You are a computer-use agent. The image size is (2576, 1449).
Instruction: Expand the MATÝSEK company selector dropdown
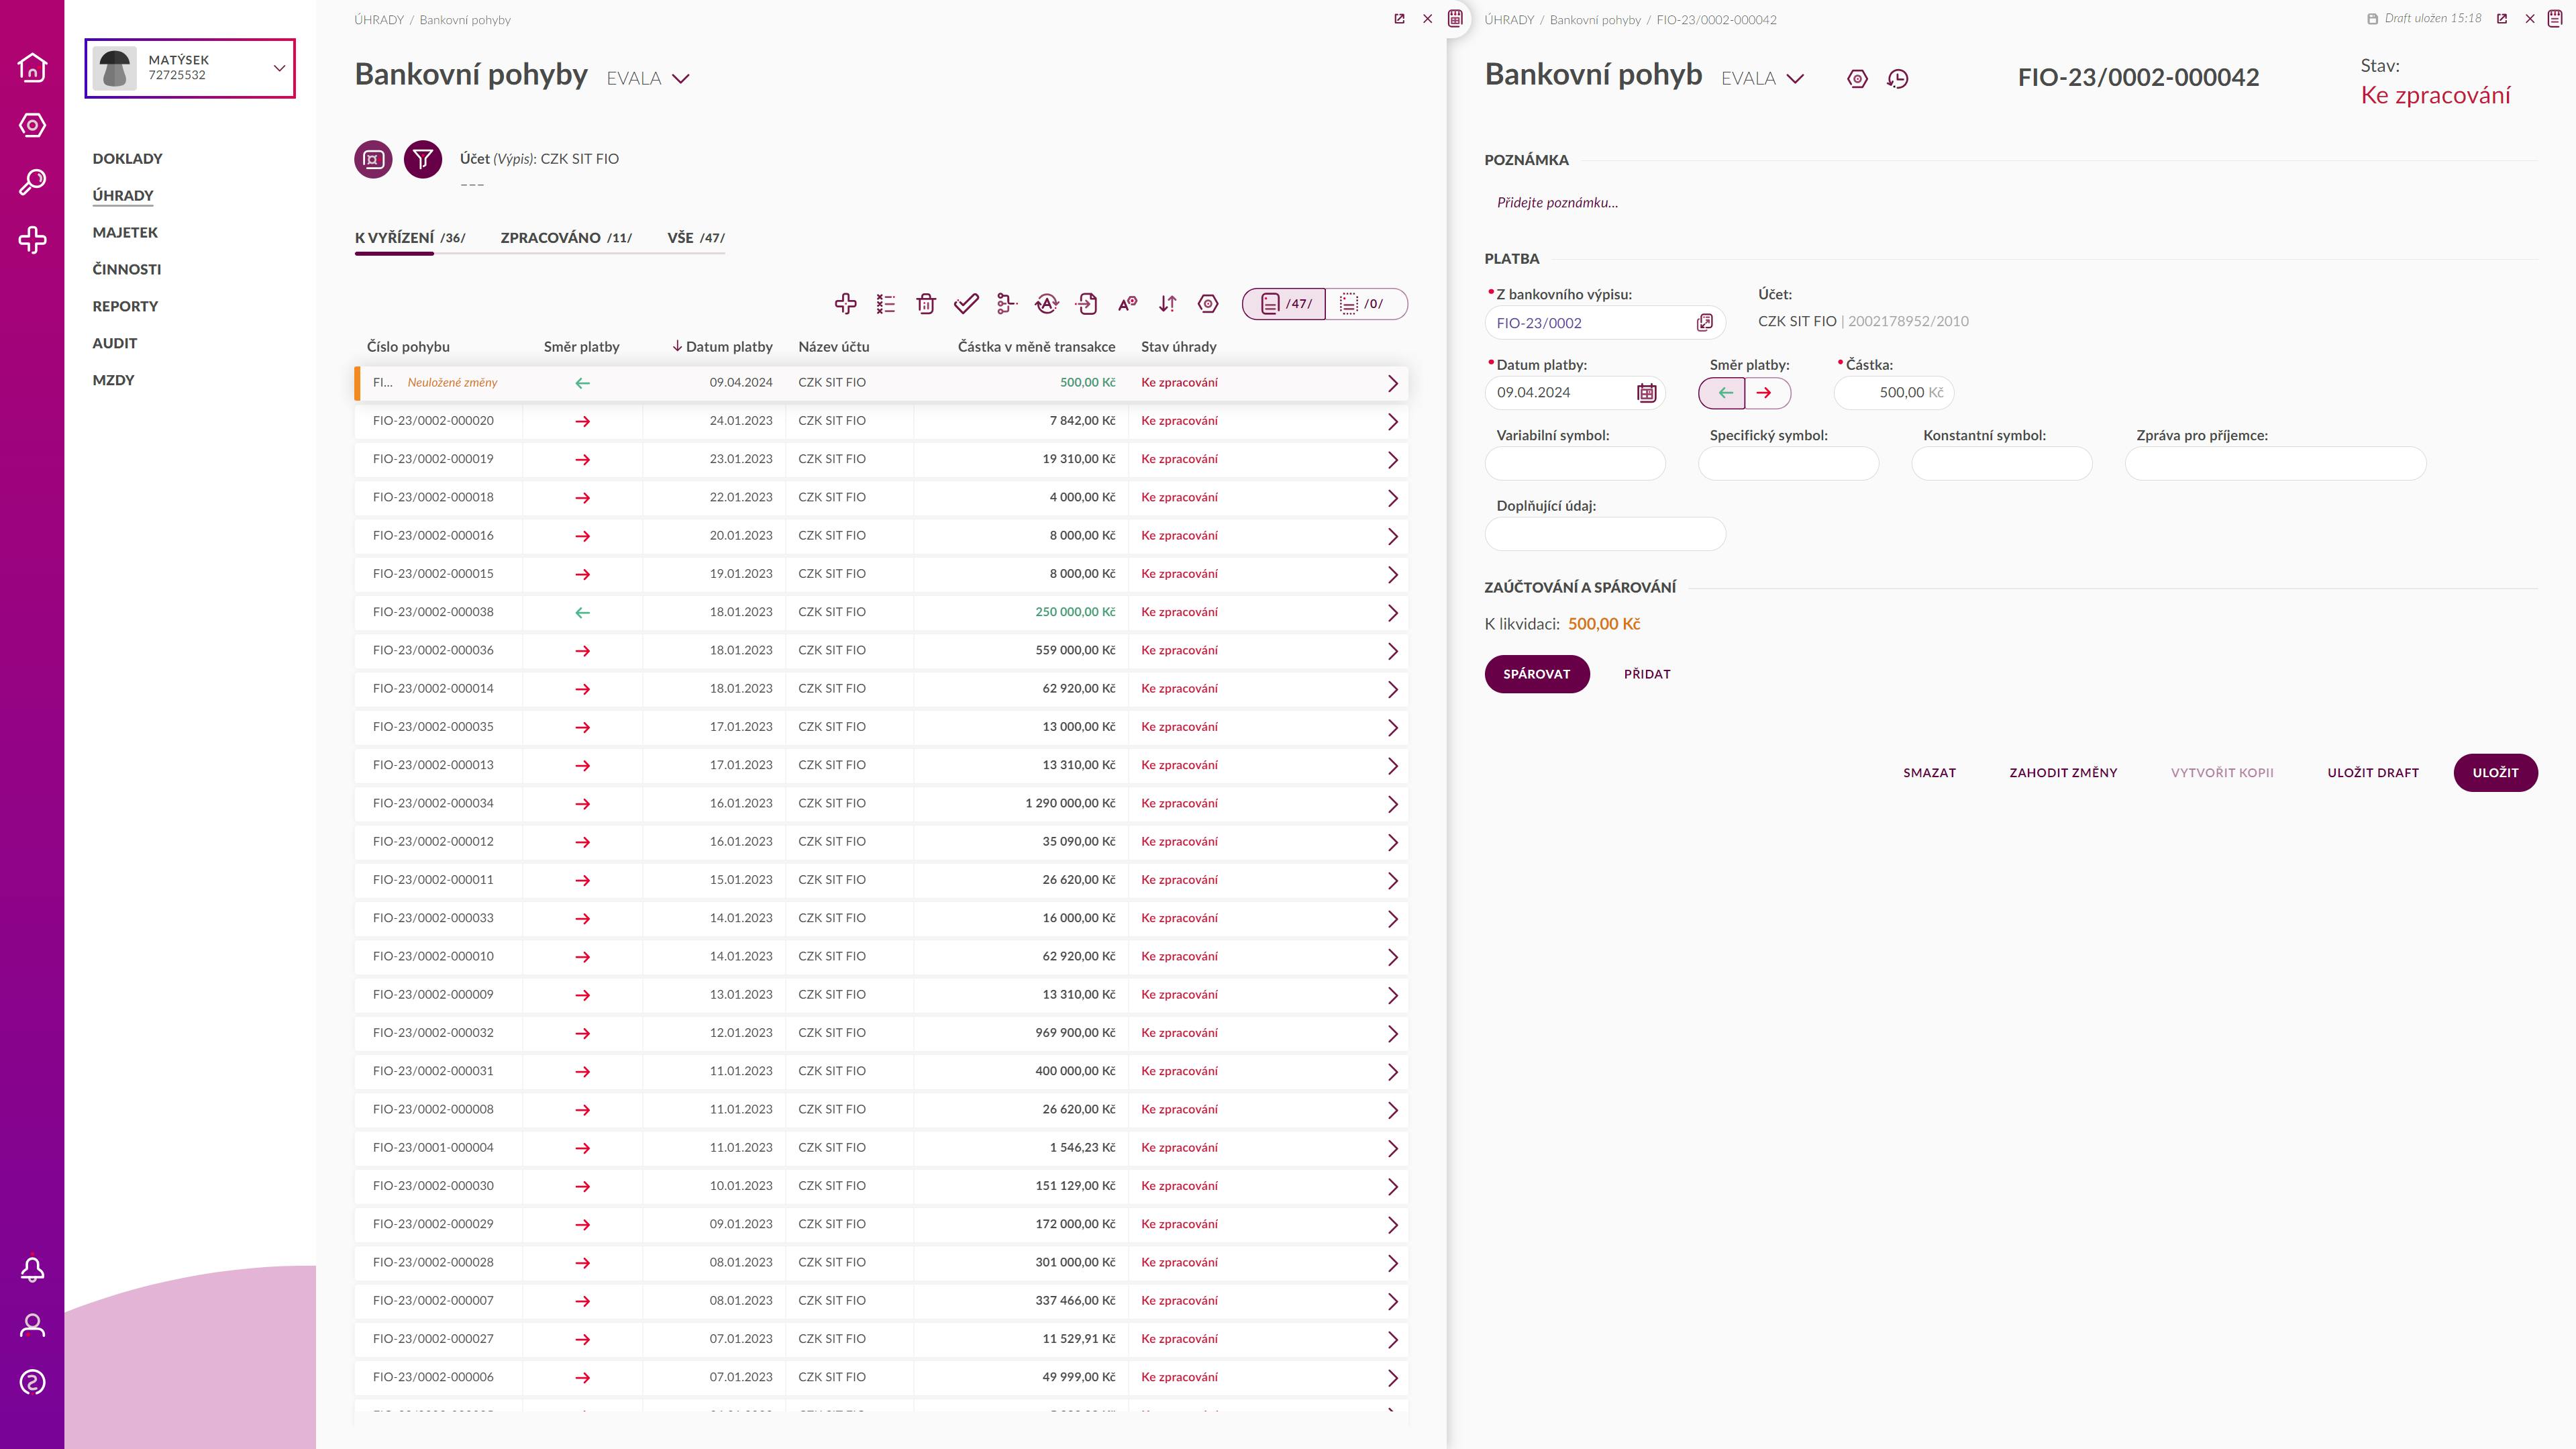click(x=279, y=68)
